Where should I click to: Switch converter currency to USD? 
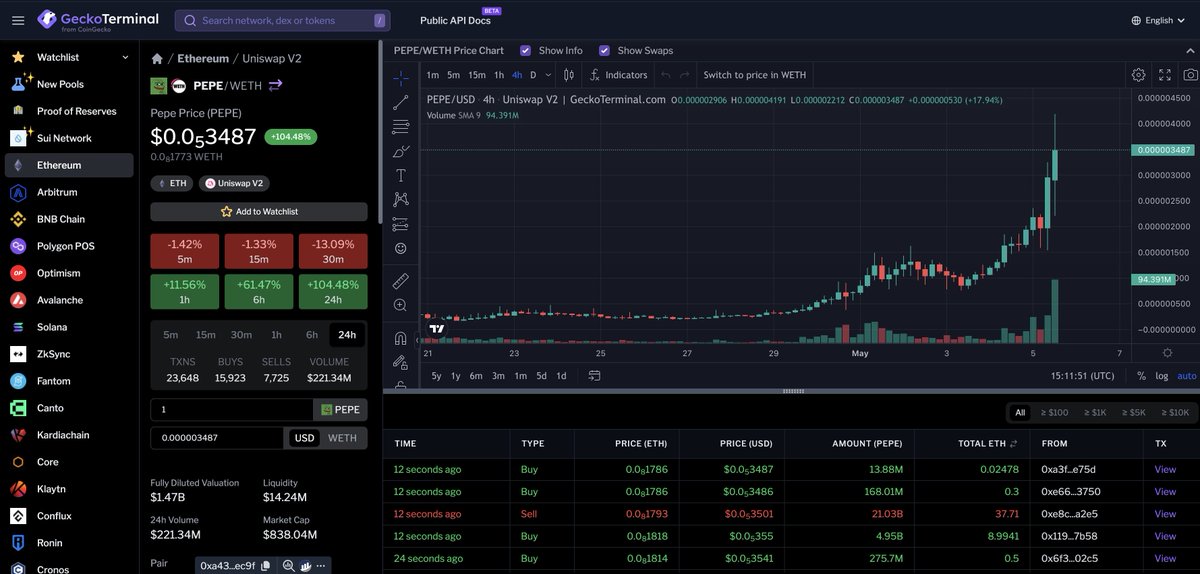[x=304, y=438]
